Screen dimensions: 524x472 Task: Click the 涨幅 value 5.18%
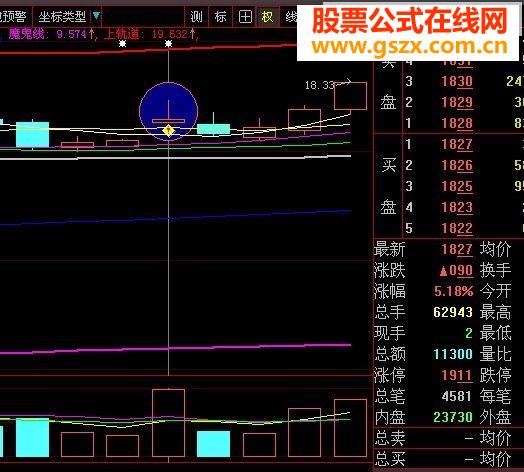click(453, 291)
